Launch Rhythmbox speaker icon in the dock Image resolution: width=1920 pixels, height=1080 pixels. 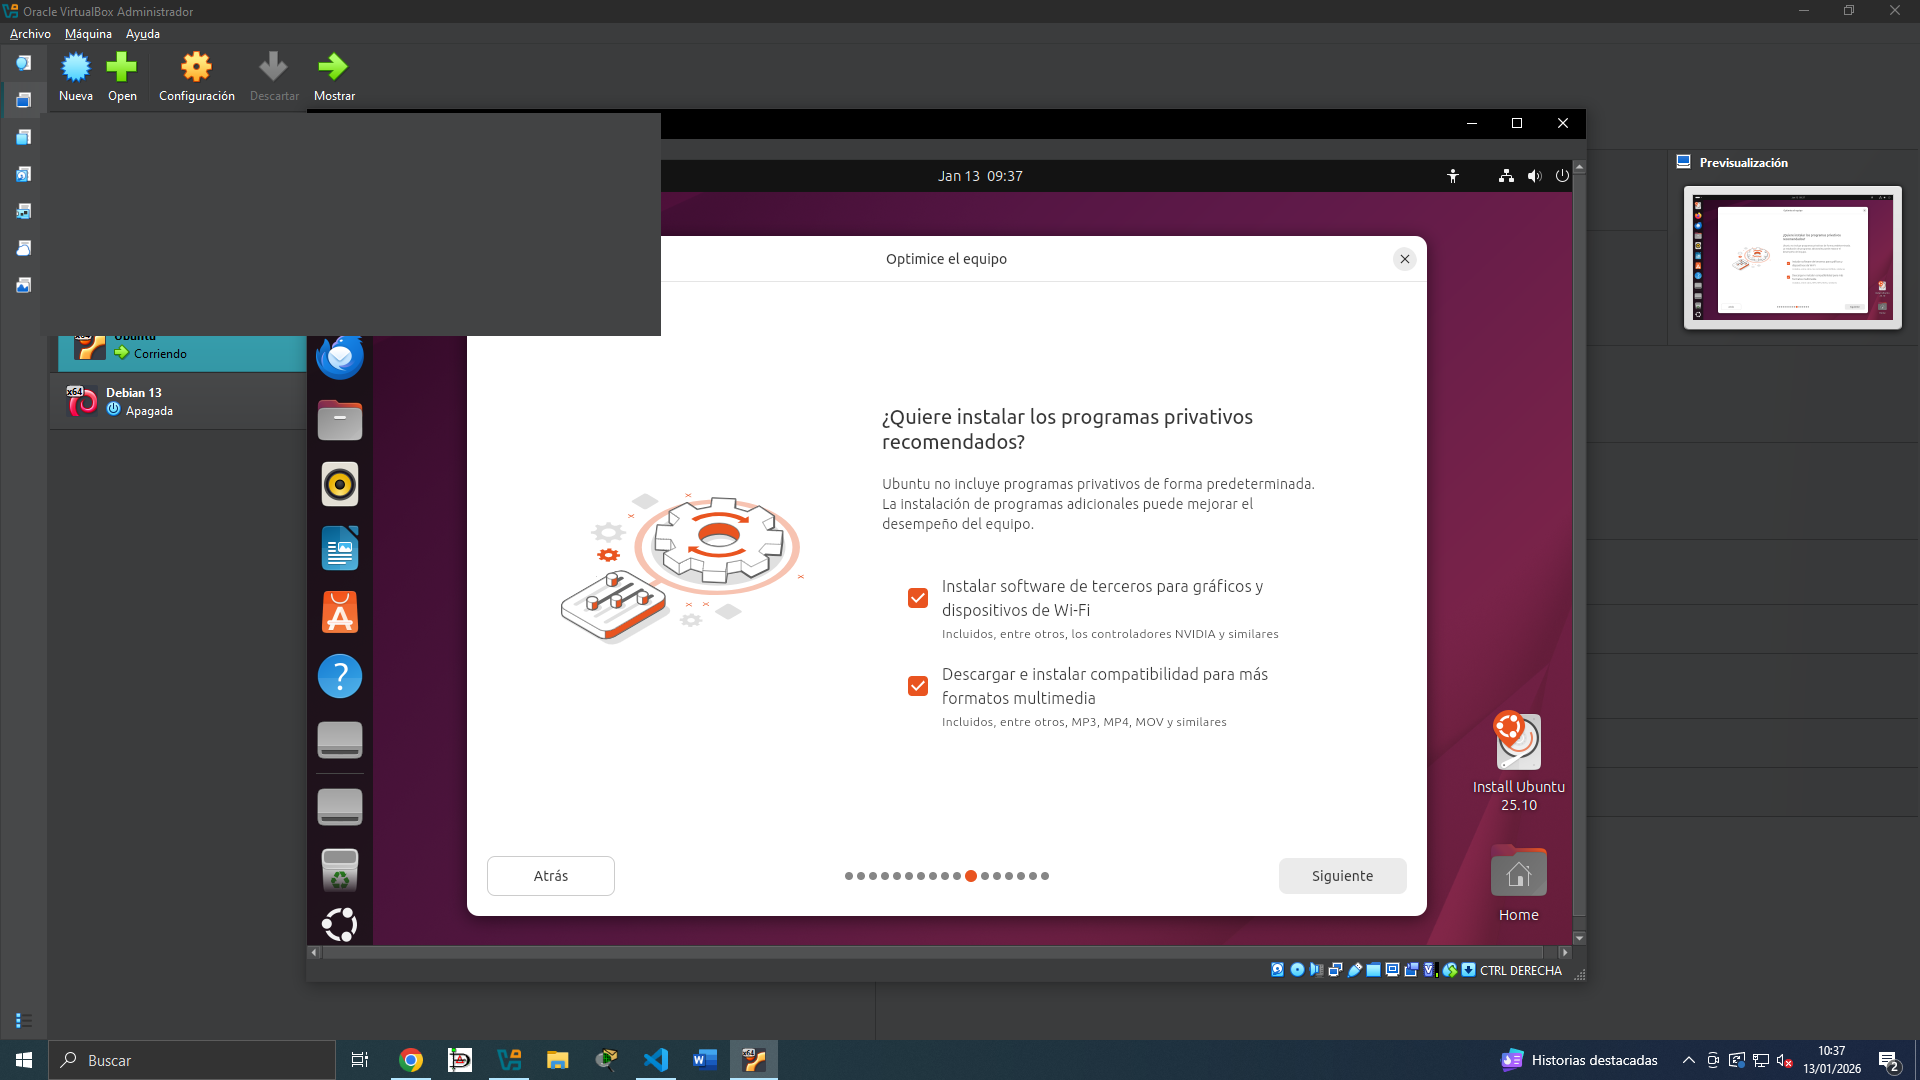coord(340,485)
